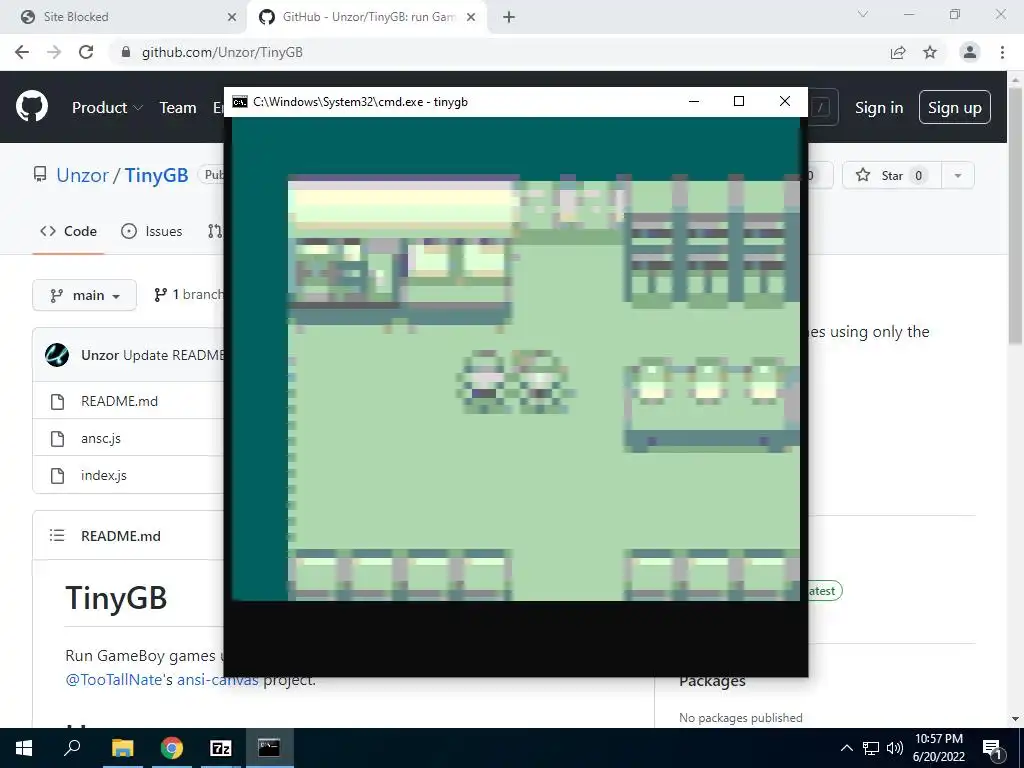Open the README table of contents icon
Screen dimensions: 1024x768
click(57, 536)
